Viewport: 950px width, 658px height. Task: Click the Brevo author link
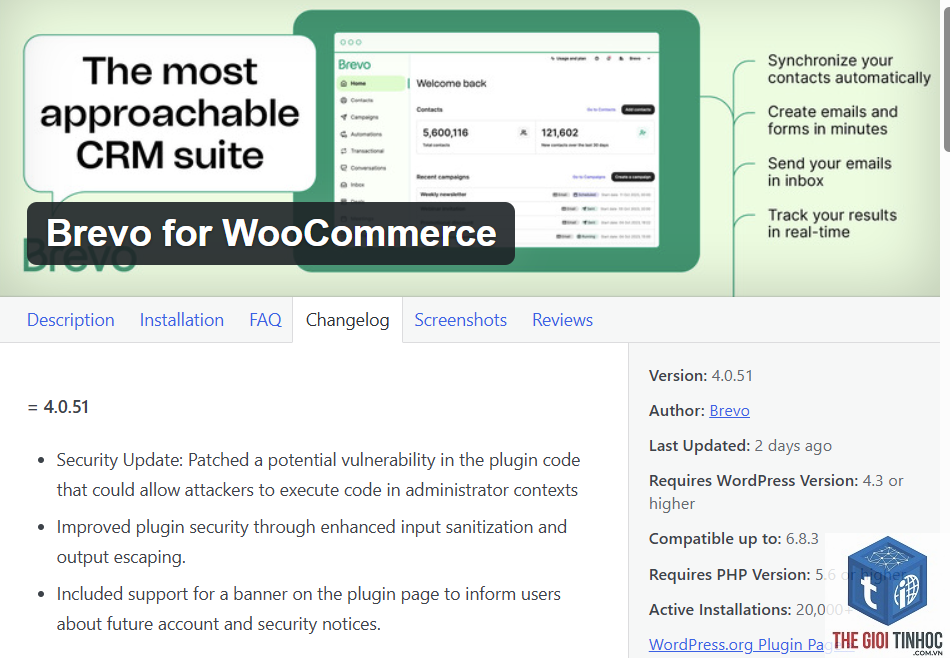point(729,411)
